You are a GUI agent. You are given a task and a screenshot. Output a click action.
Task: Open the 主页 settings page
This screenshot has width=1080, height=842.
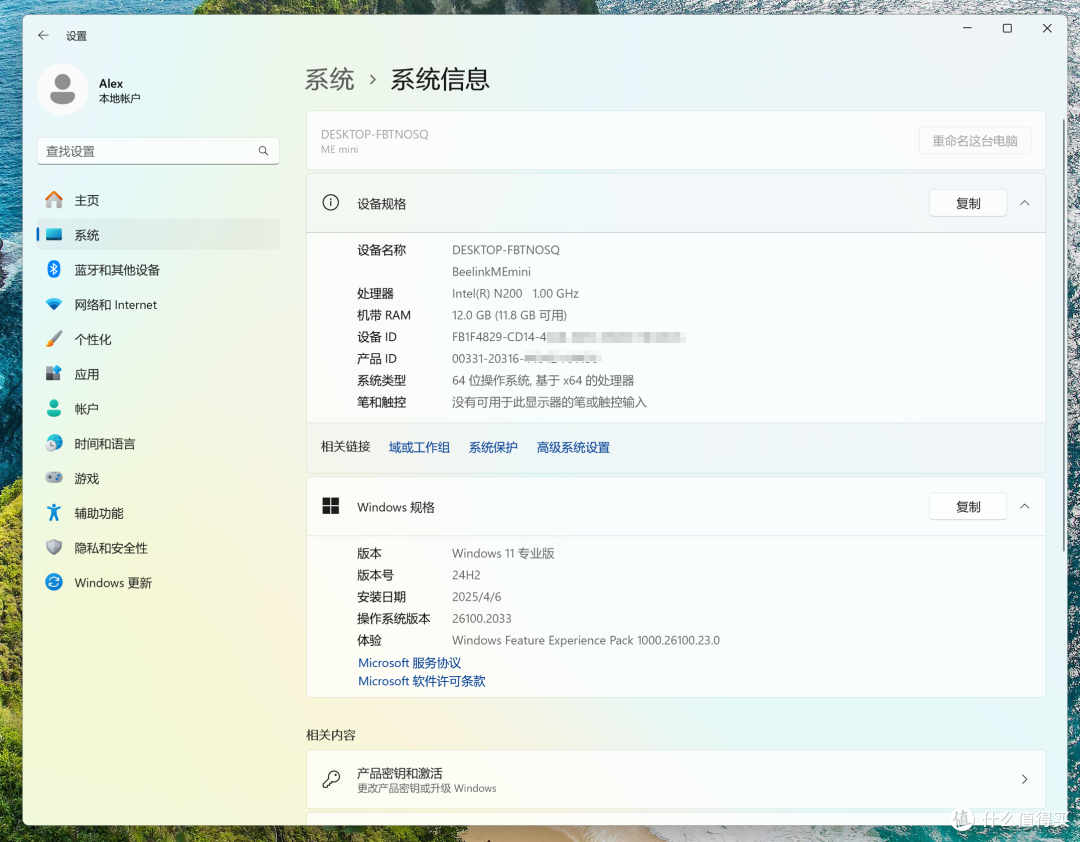click(x=158, y=200)
